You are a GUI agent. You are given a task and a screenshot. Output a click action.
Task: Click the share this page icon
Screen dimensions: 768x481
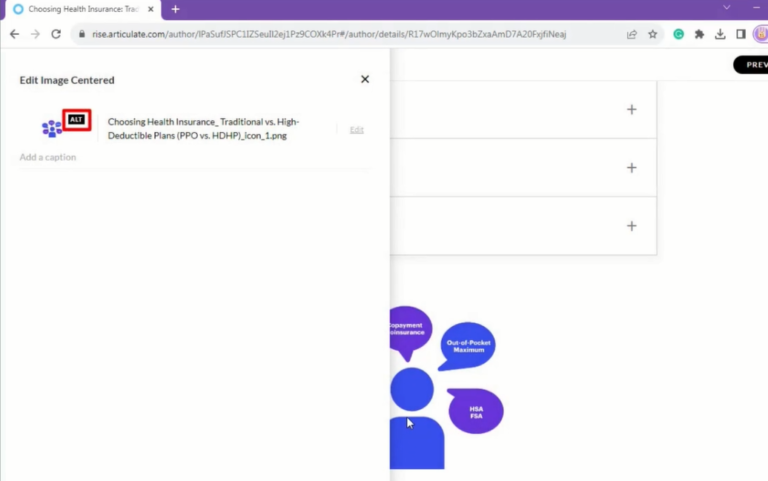pyautogui.click(x=632, y=34)
